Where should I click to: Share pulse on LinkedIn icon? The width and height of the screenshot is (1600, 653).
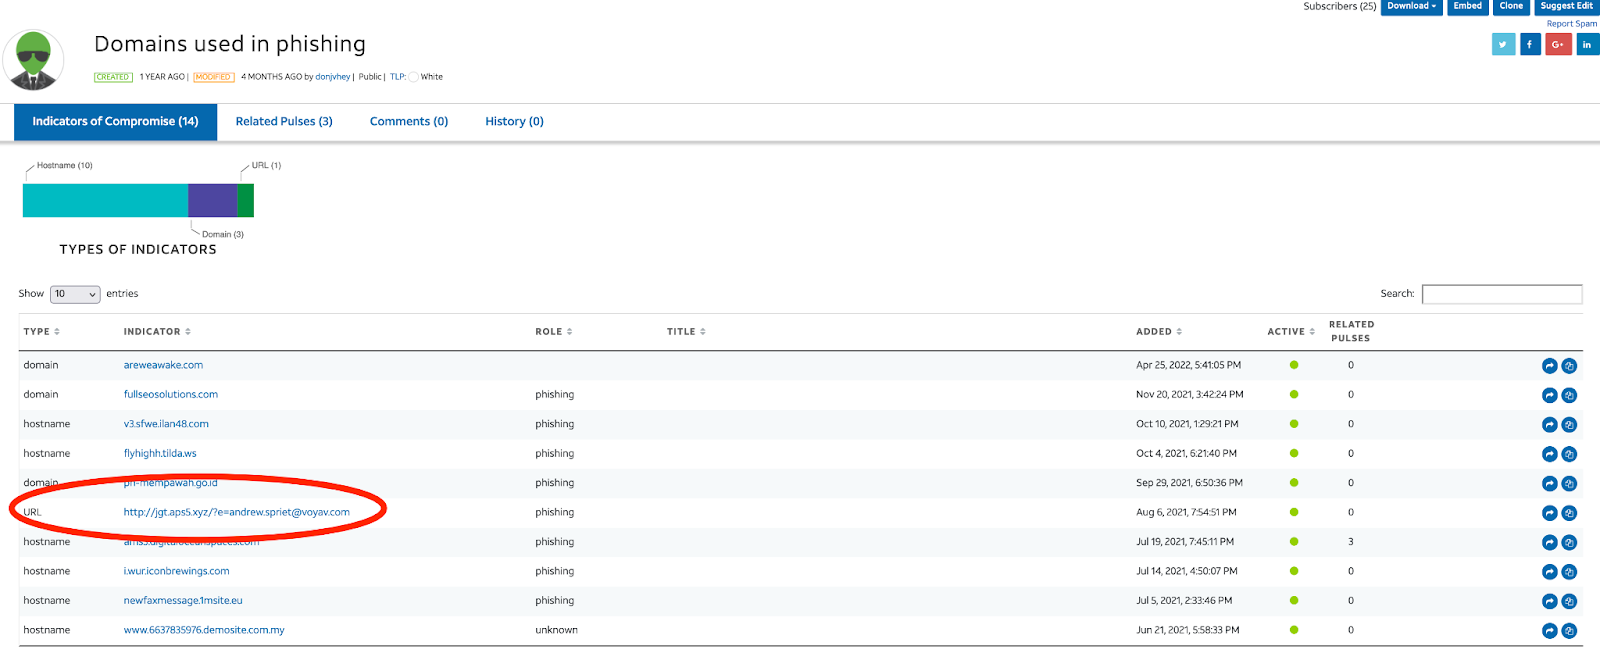point(1587,44)
